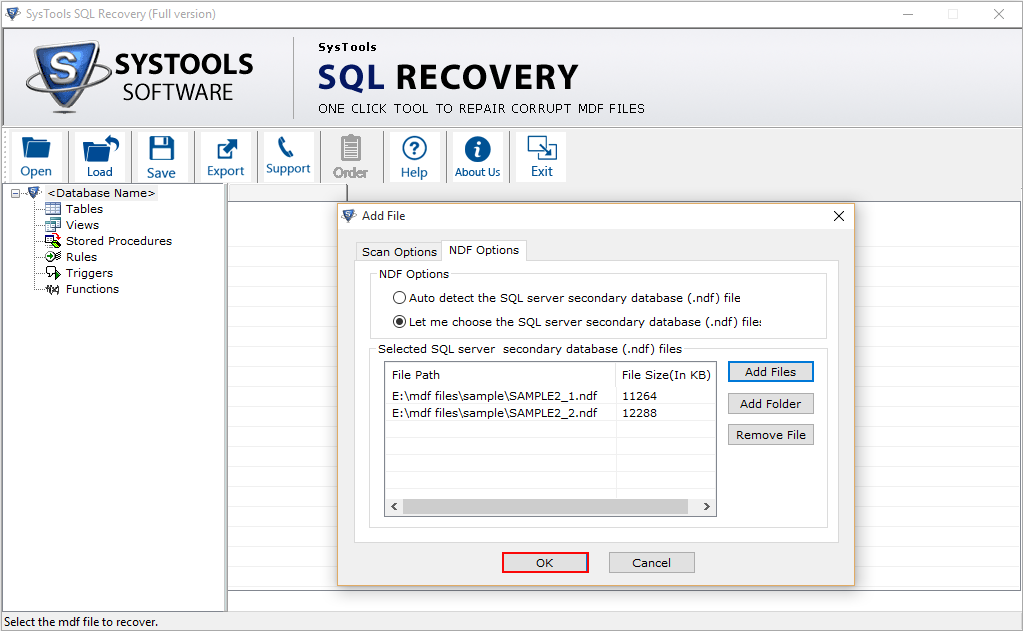Viewport: 1023px width, 631px height.
Task: Confirm with the OK button
Action: pos(545,562)
